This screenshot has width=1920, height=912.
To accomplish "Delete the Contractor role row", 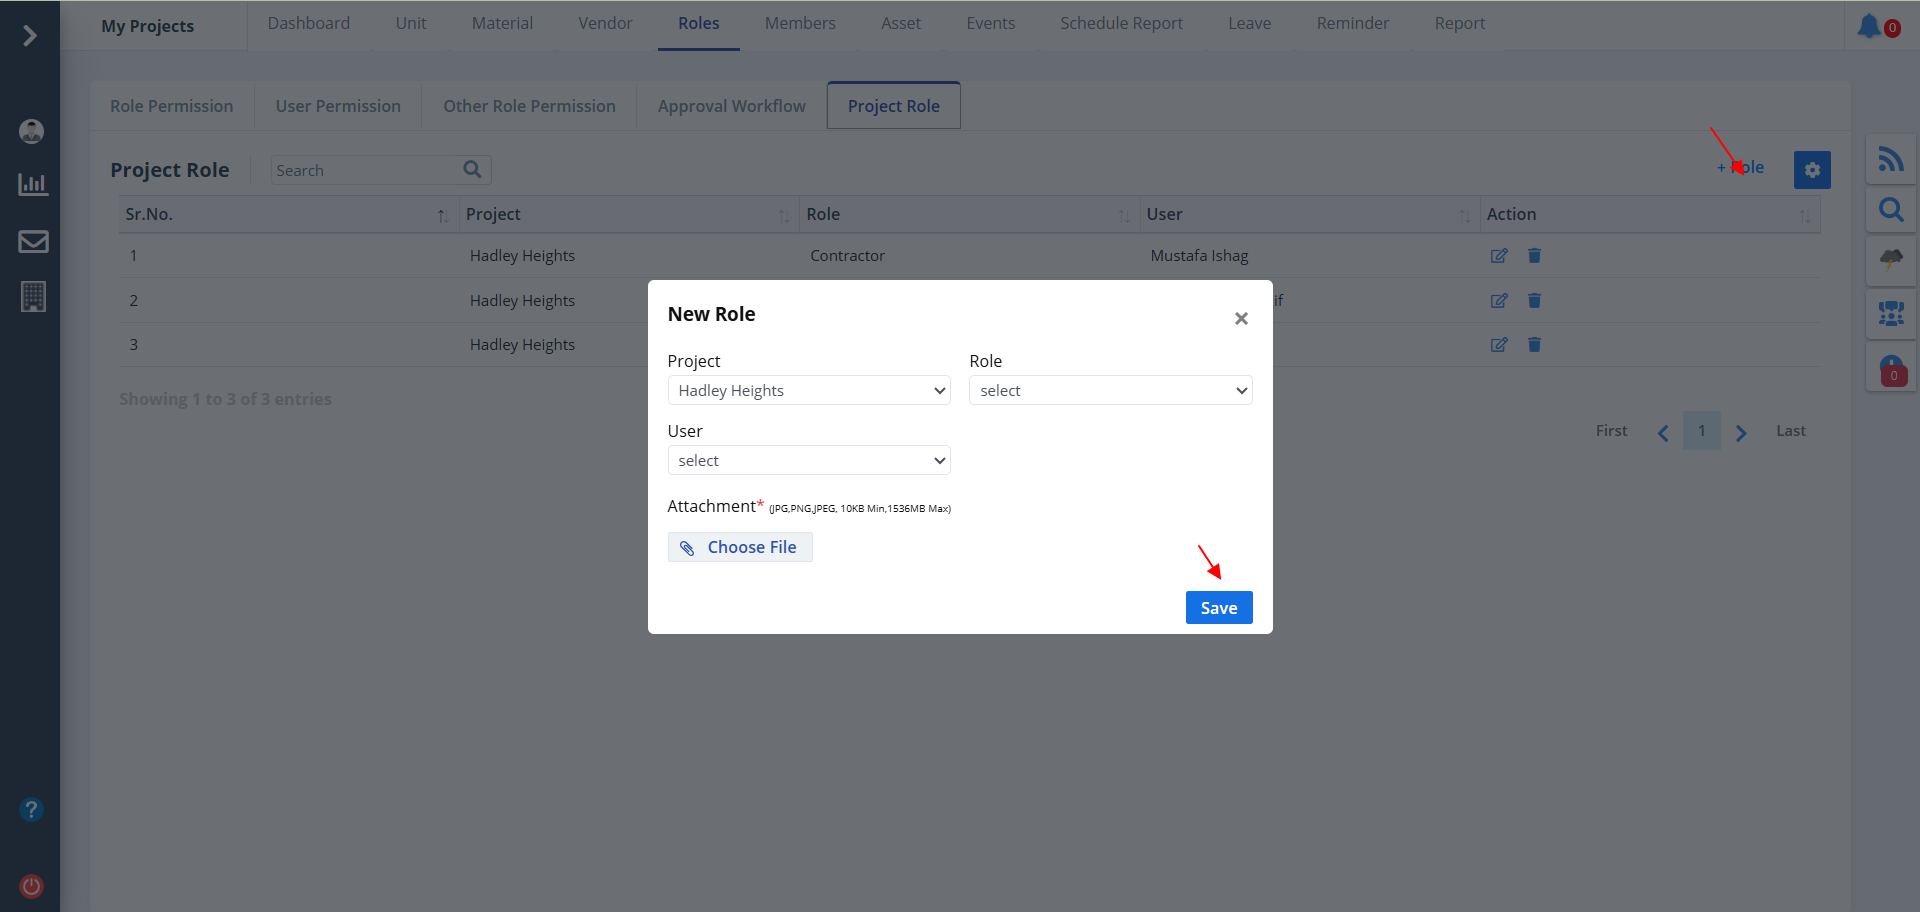I will [x=1534, y=256].
